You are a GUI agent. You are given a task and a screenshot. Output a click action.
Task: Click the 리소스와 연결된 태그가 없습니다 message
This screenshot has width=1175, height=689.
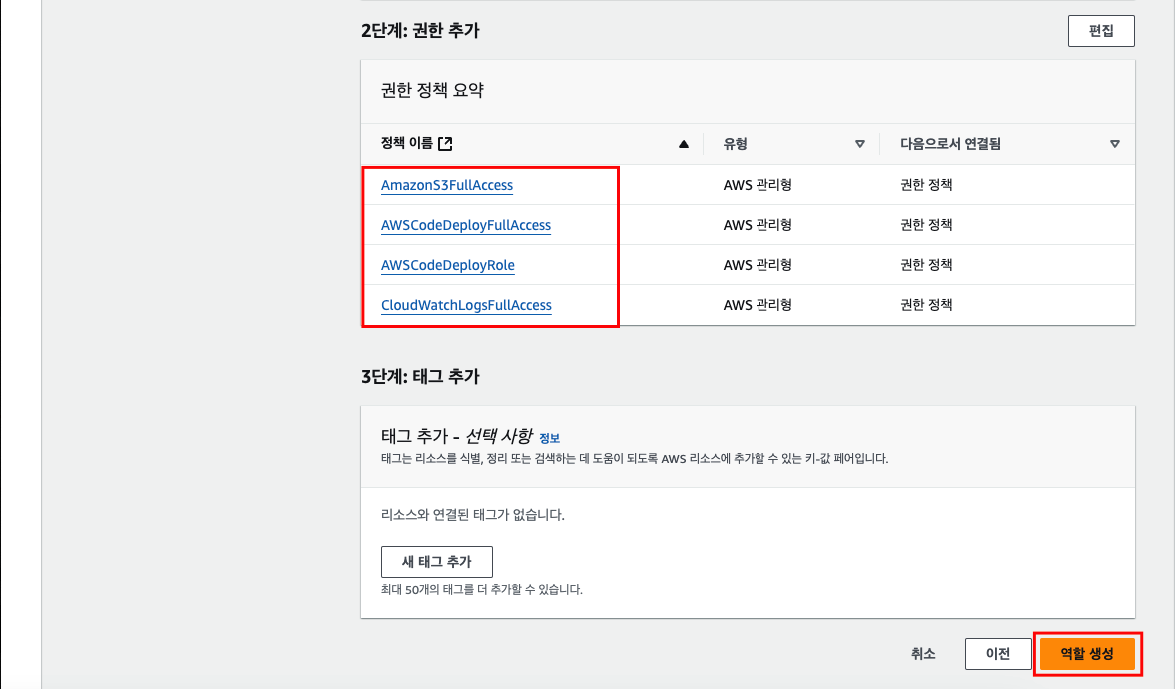[472, 515]
